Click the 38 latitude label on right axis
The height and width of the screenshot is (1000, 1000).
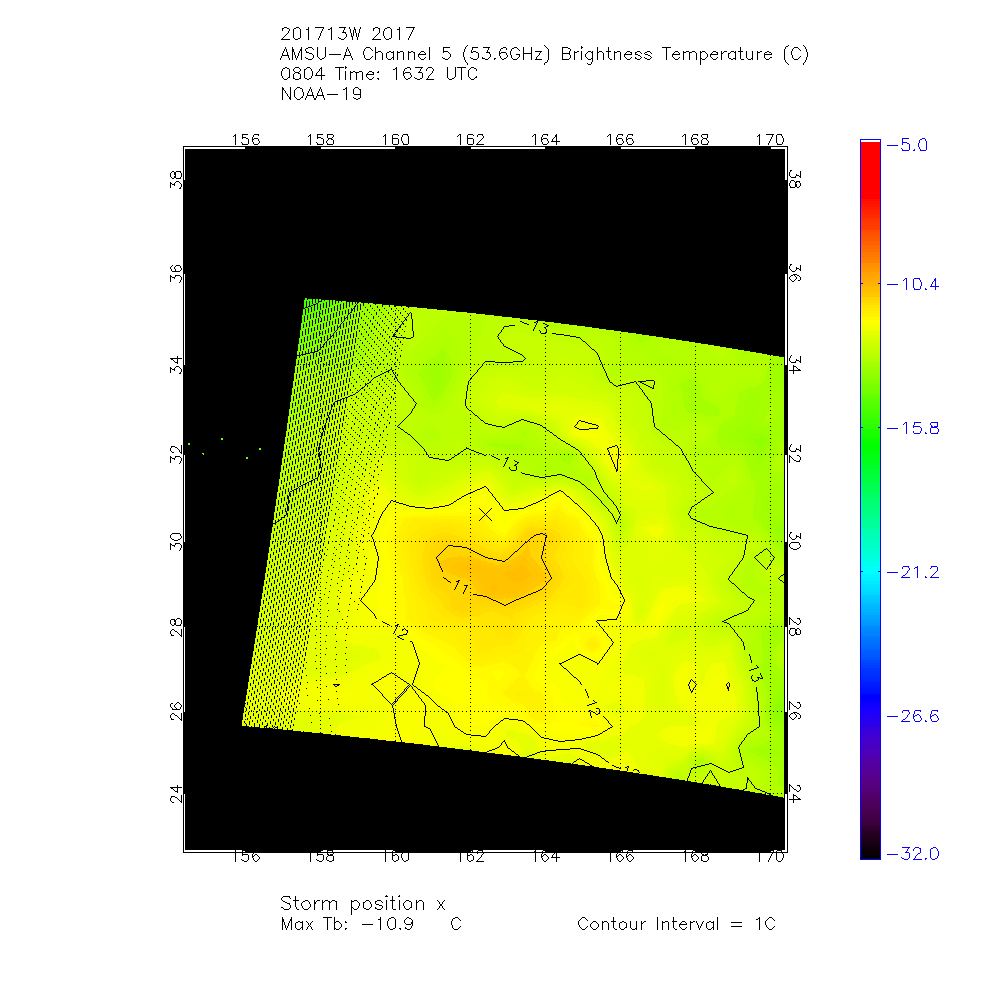(795, 179)
